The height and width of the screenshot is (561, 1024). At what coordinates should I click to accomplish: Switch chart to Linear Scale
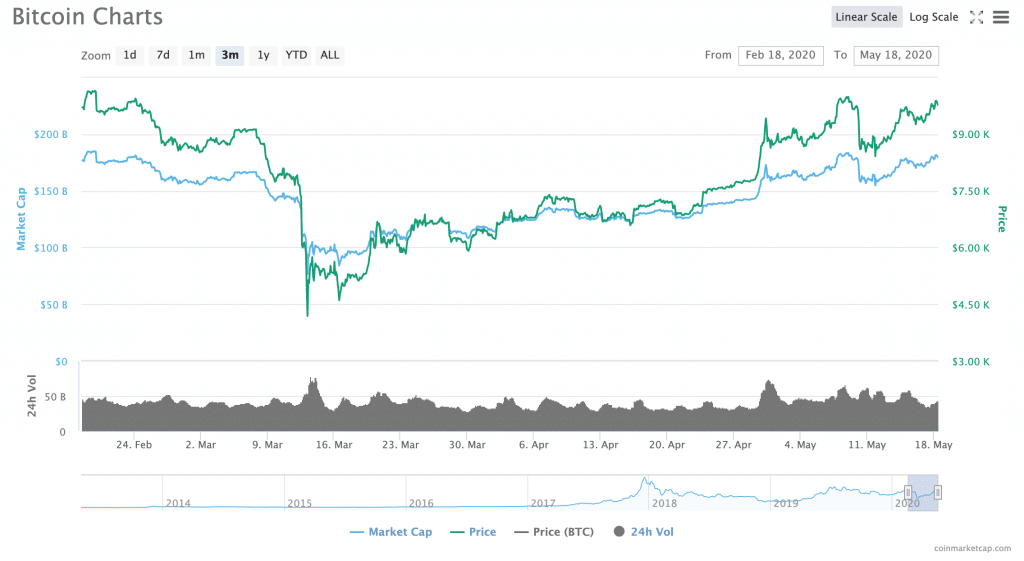(x=866, y=17)
